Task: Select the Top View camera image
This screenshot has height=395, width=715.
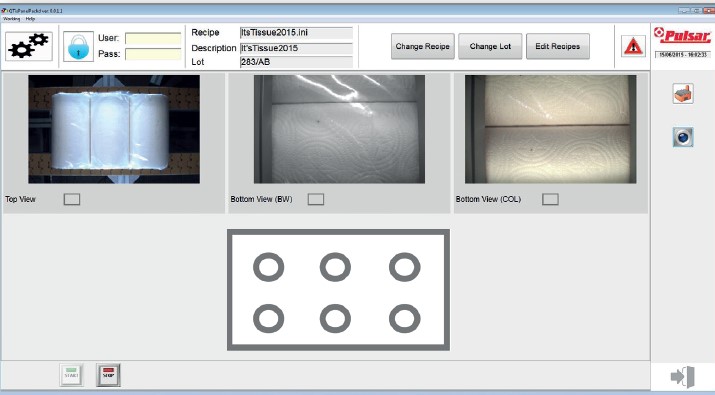Action: coord(114,129)
